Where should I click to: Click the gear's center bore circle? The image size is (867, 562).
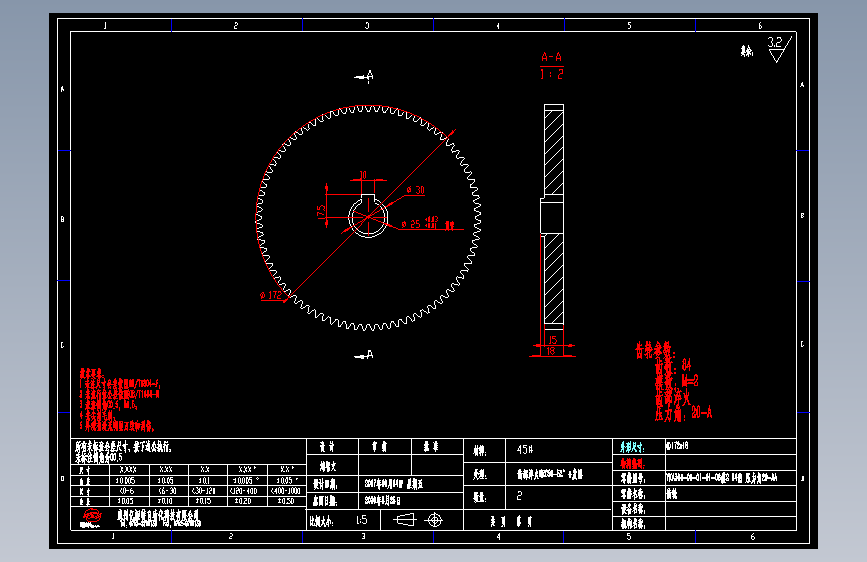coord(368,217)
